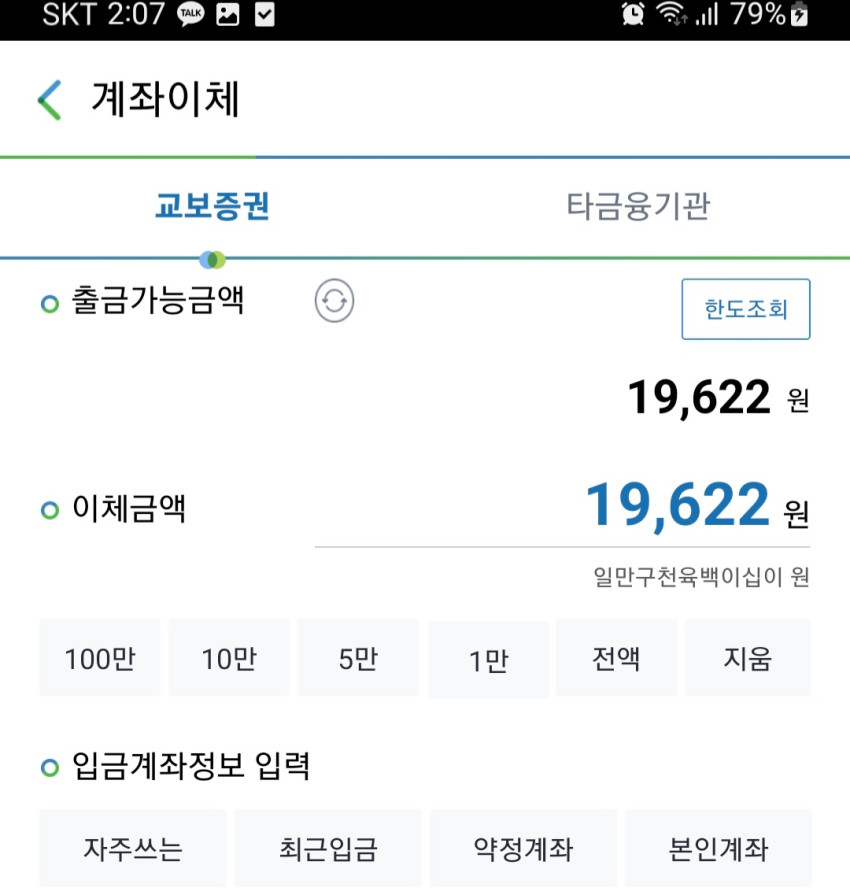Tap the Wi-Fi icon in status bar
Screen dimensions: 850x895
click(x=671, y=14)
